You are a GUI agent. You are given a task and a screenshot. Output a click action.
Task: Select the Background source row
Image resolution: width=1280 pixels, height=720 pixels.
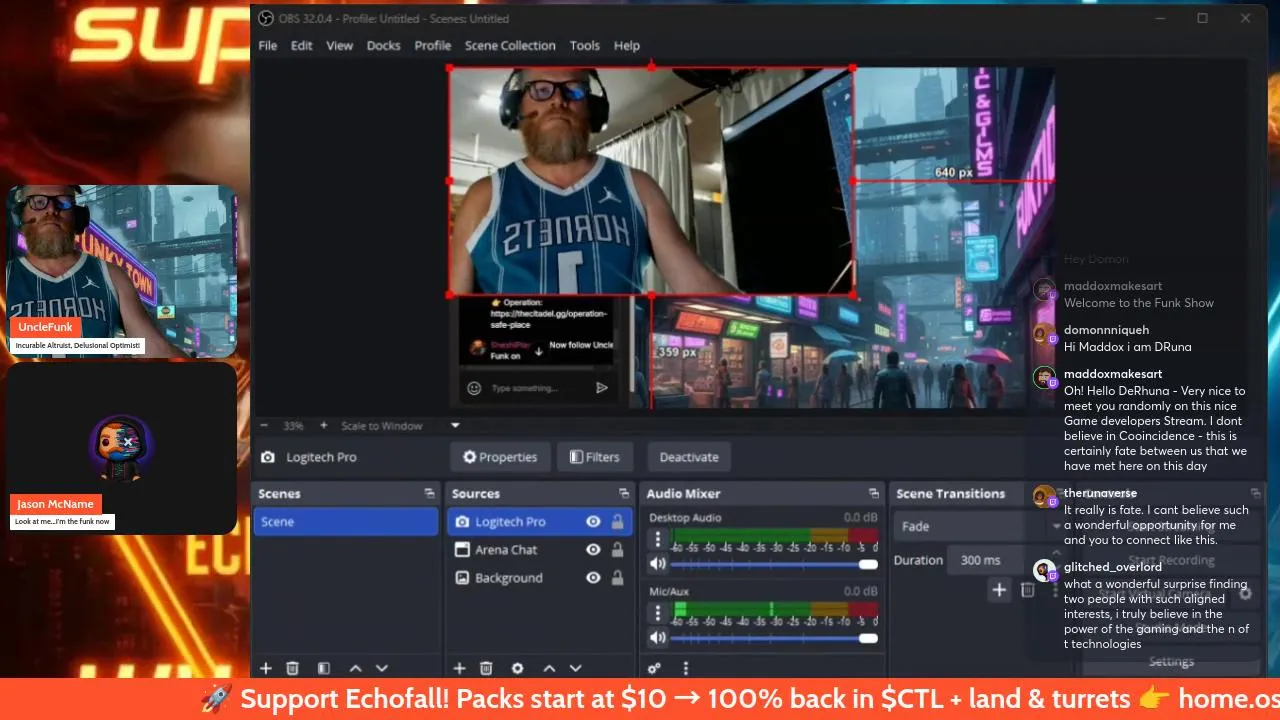point(540,578)
